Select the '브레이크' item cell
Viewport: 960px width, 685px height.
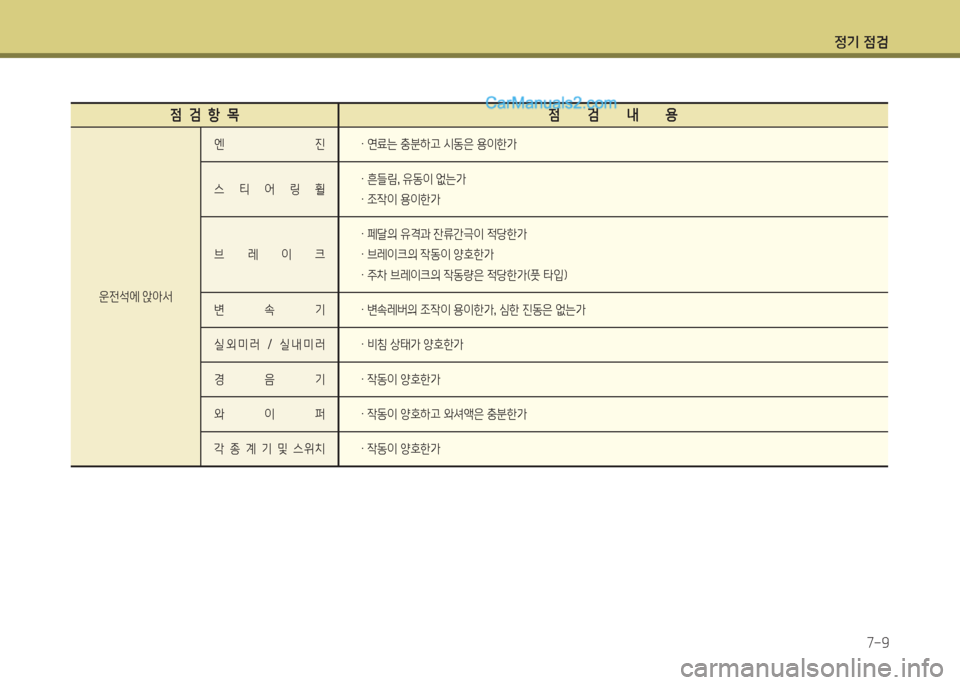(x=269, y=255)
